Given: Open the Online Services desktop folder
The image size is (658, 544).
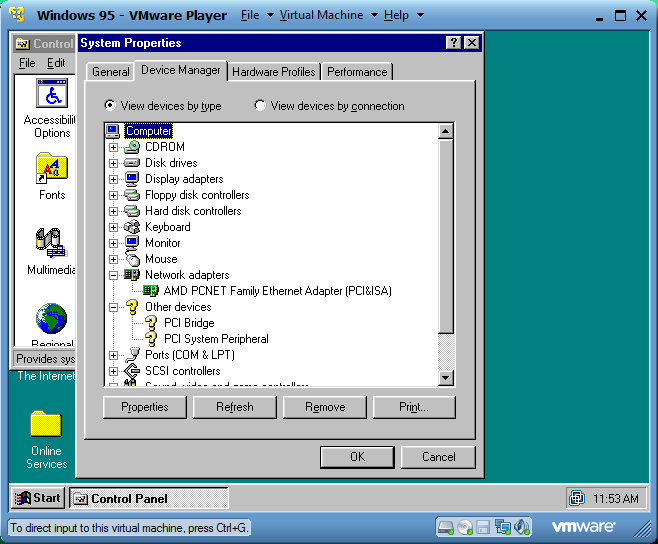Looking at the screenshot, I should (x=46, y=424).
